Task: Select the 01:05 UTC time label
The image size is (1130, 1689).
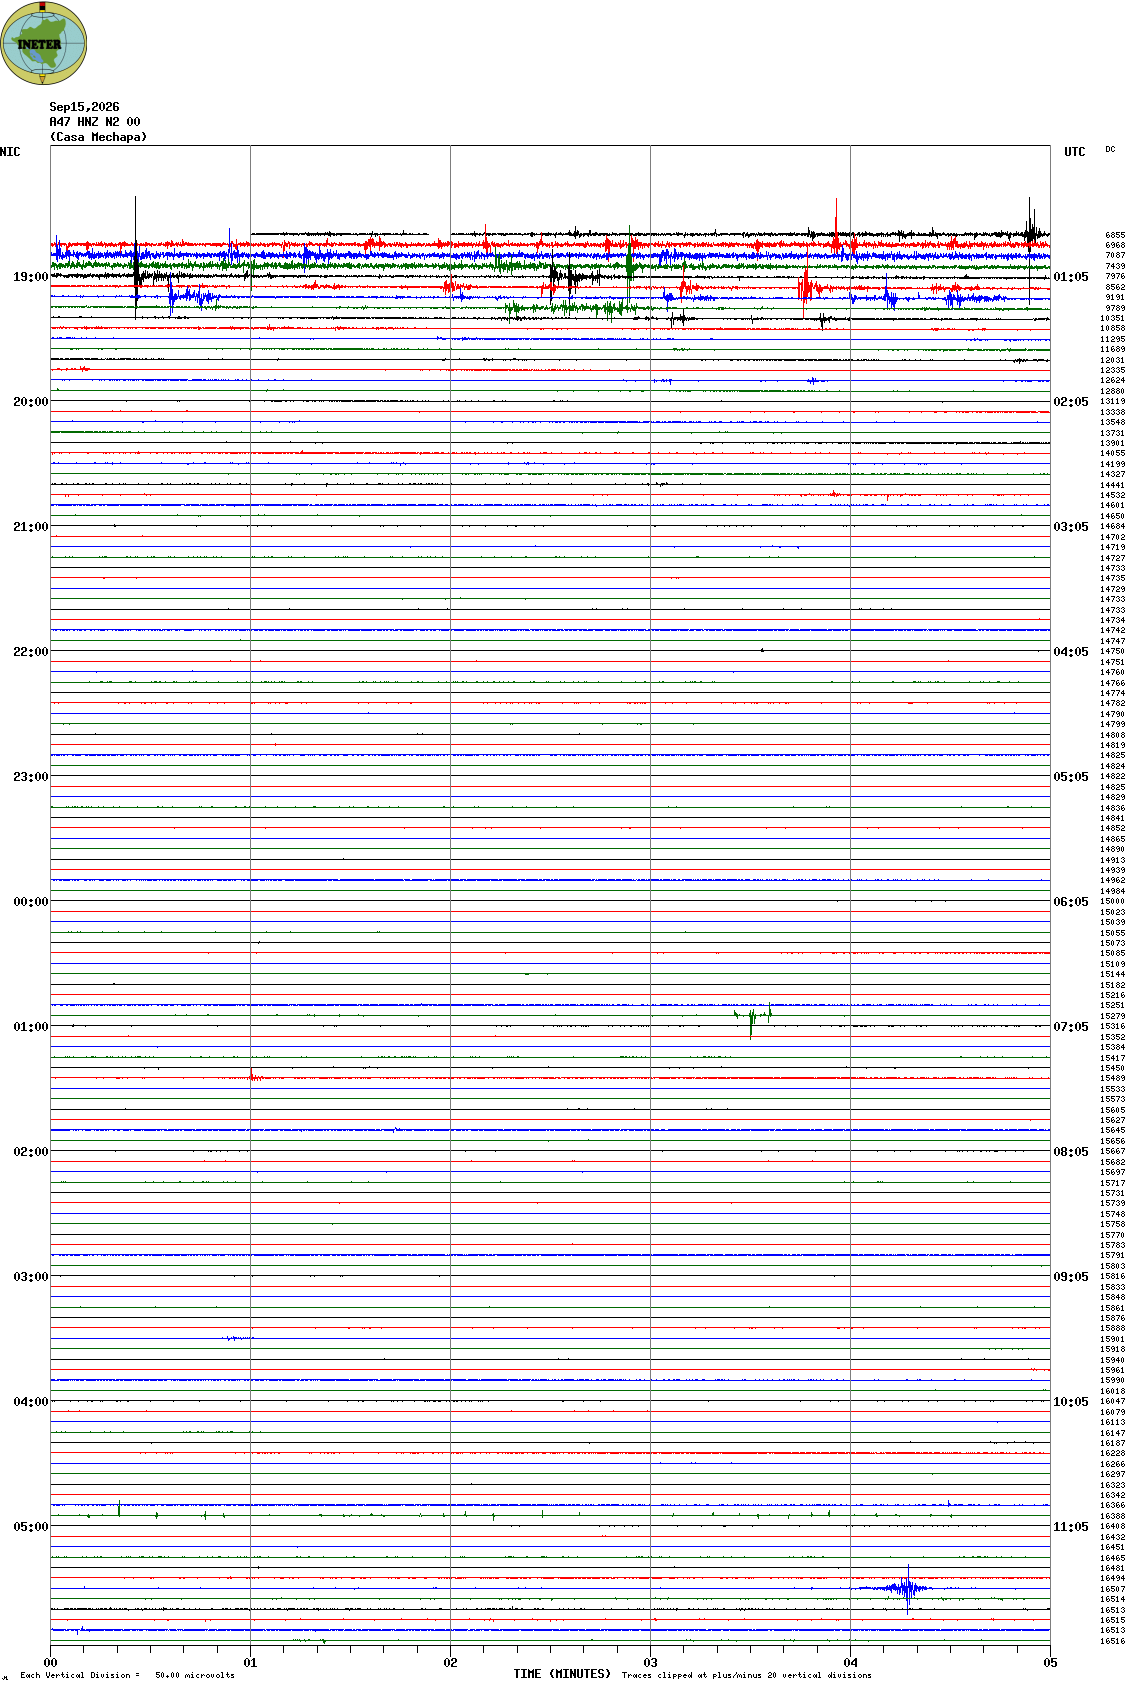Action: click(x=1071, y=277)
